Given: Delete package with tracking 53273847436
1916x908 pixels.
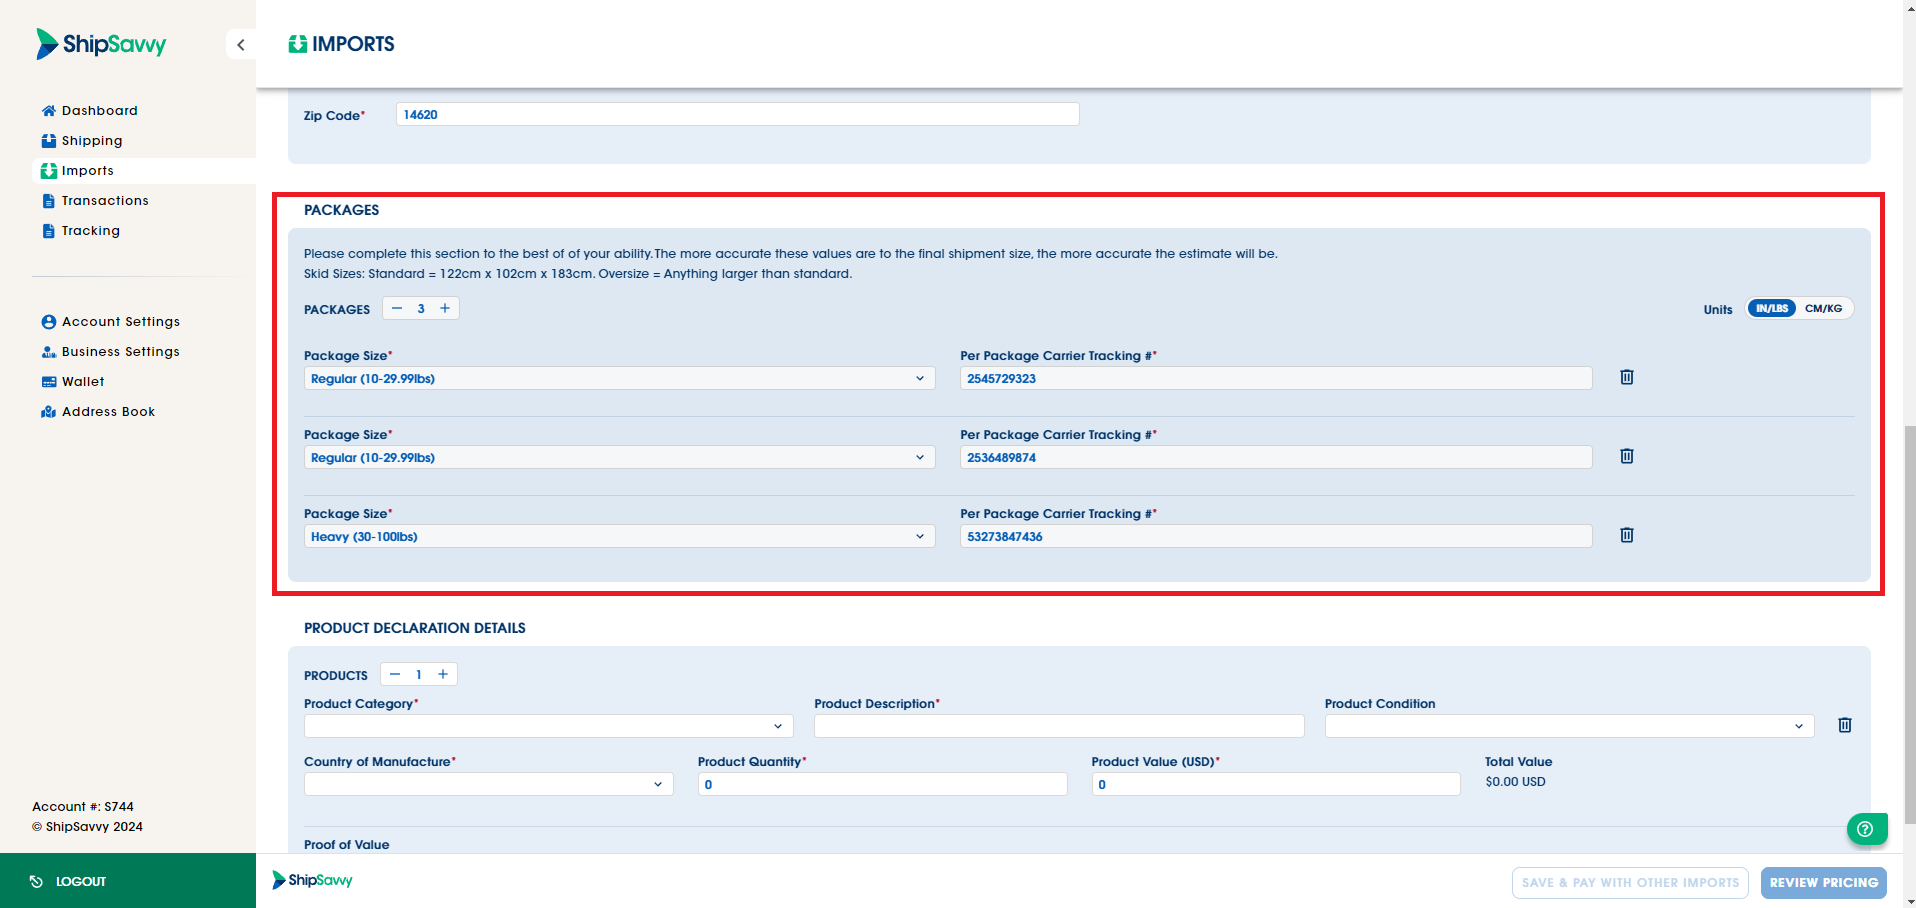Looking at the screenshot, I should pos(1627,535).
